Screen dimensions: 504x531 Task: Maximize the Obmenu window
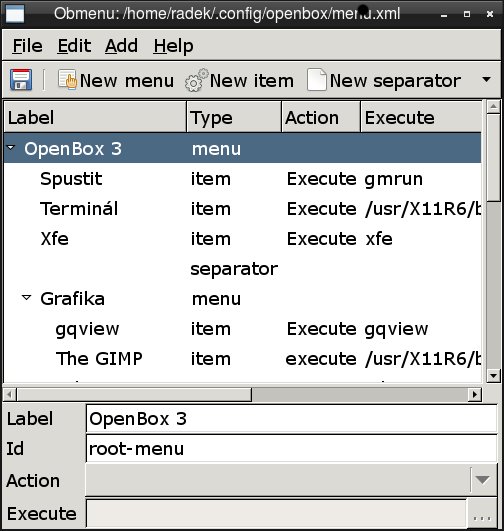click(x=467, y=14)
